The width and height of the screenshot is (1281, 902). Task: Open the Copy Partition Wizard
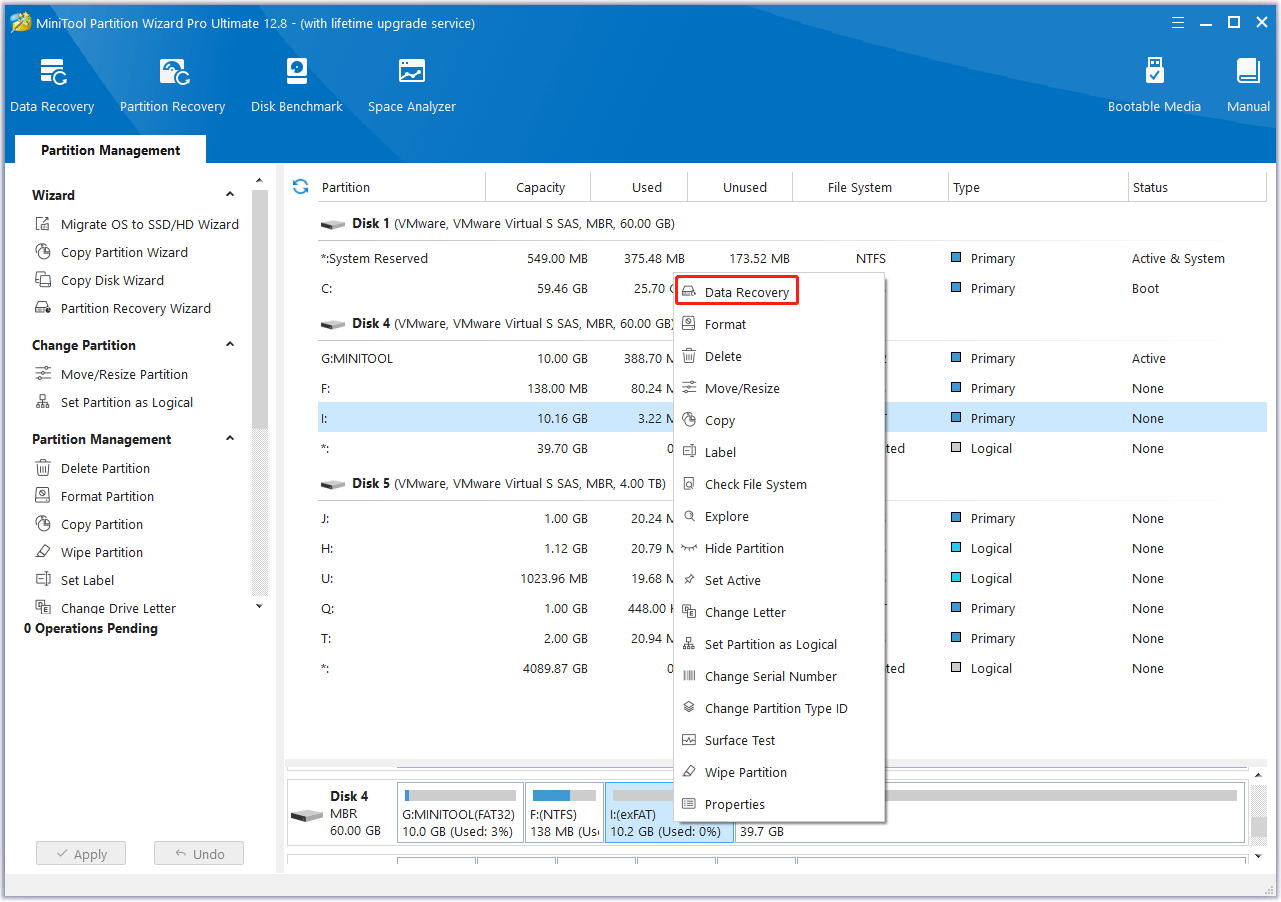pos(111,252)
